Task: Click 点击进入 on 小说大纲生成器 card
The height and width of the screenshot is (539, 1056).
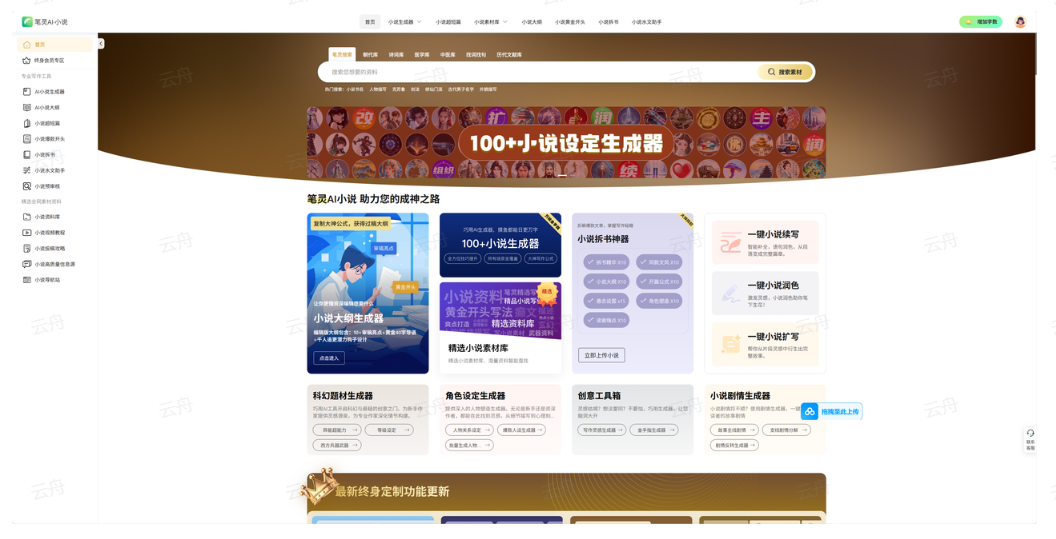Action: pyautogui.click(x=329, y=358)
